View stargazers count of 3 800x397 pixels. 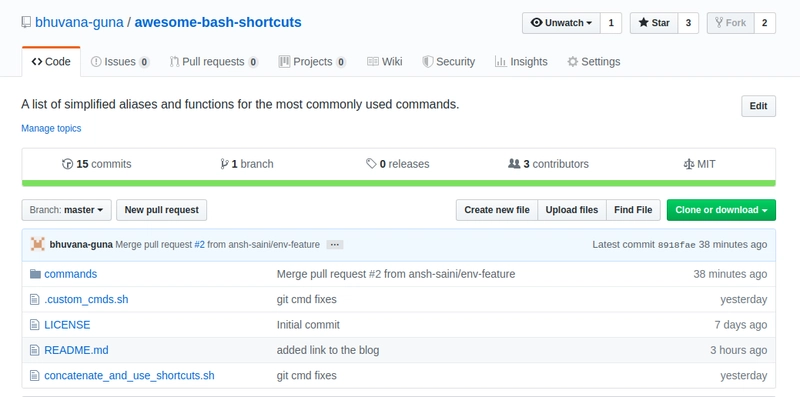point(688,23)
